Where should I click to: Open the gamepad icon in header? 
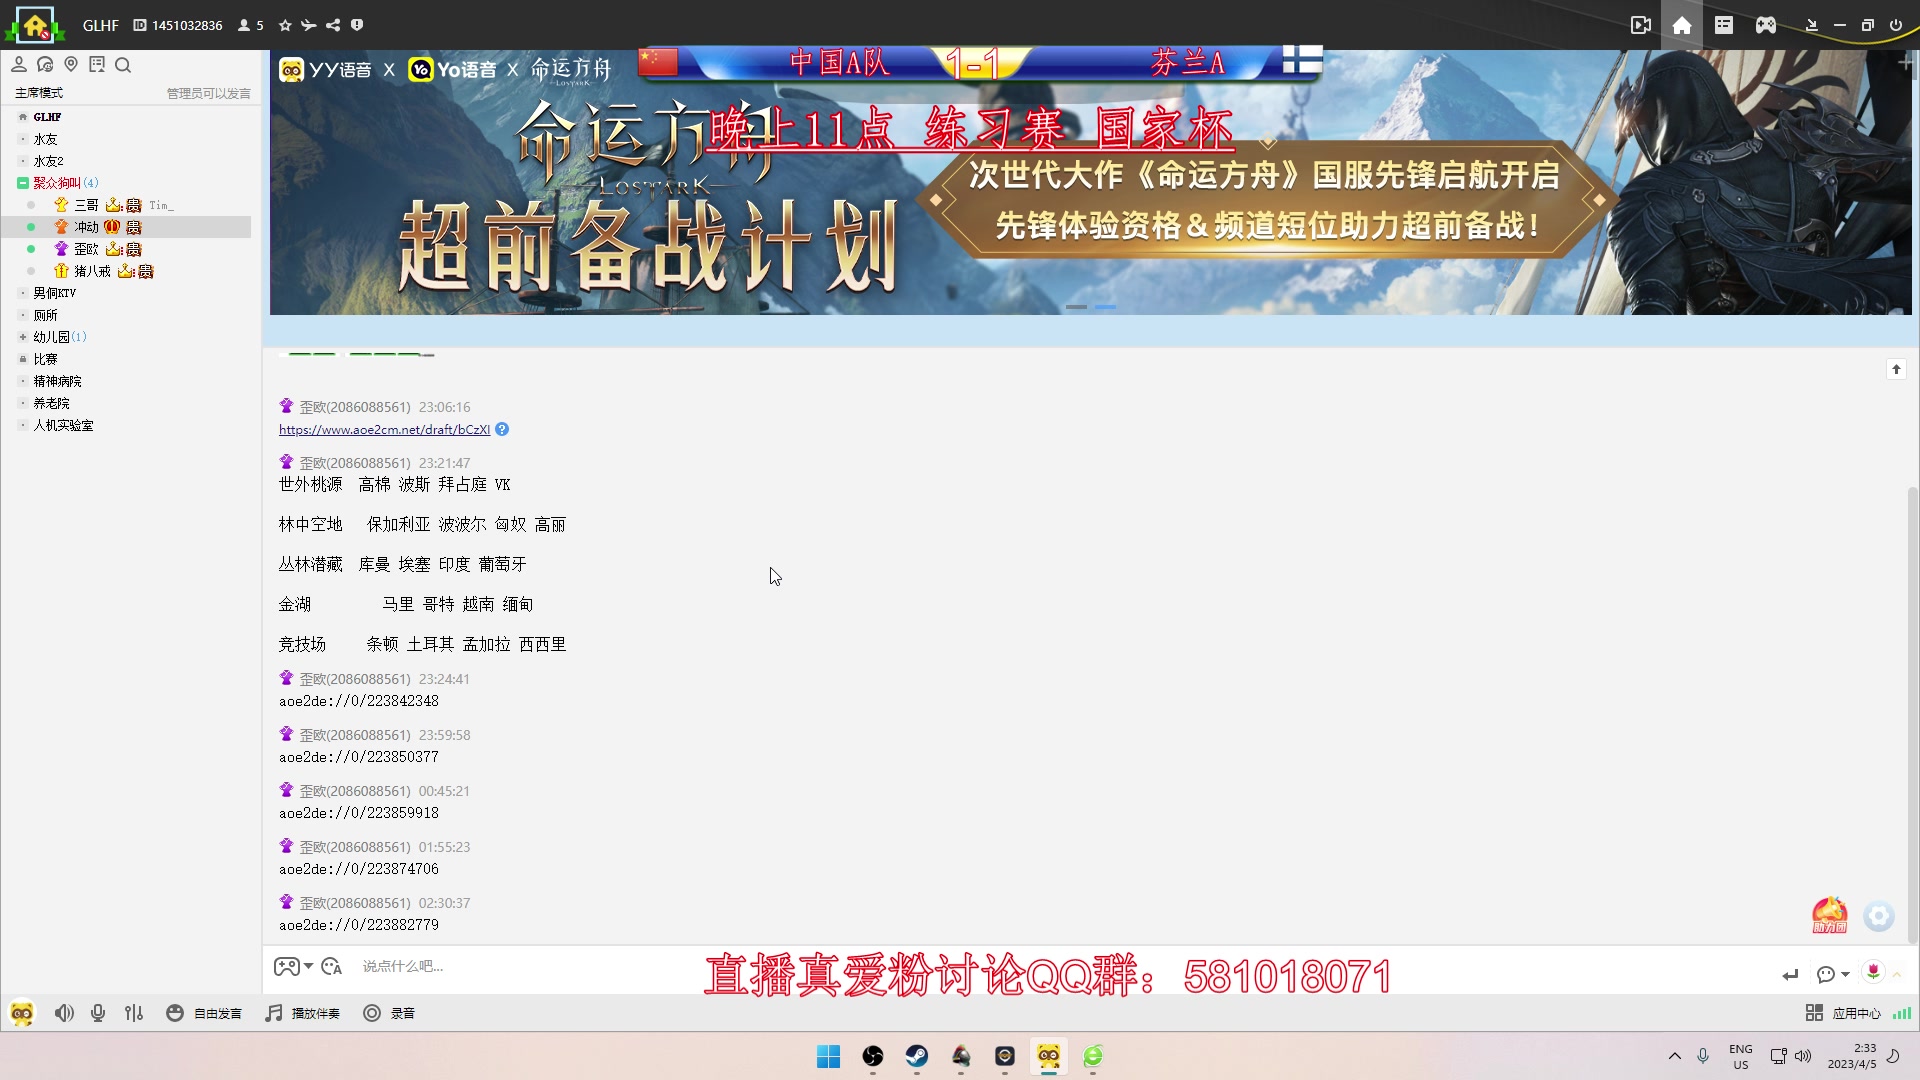1766,25
